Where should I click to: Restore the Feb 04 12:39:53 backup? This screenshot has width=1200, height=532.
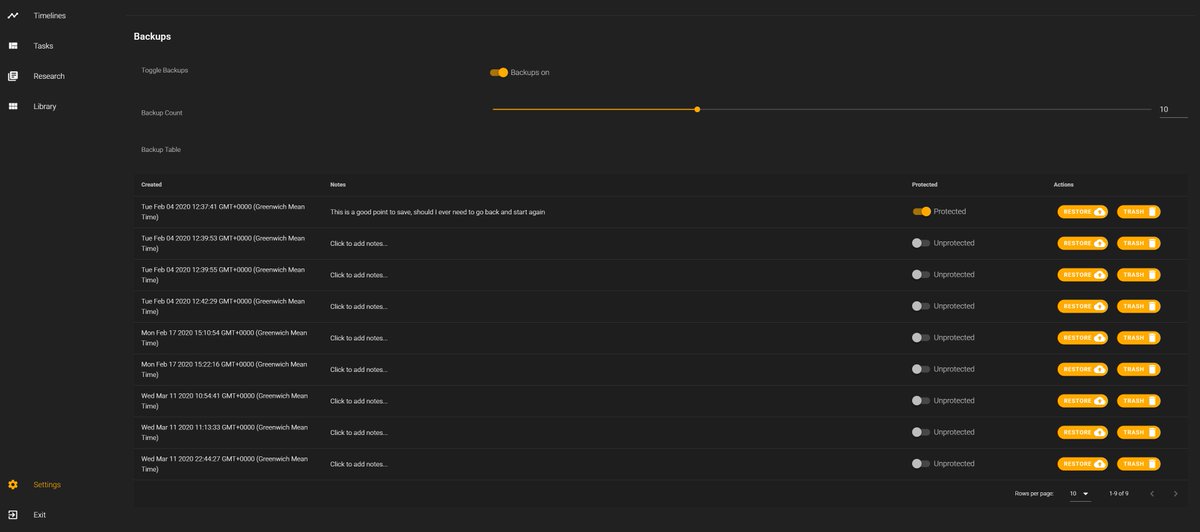pyautogui.click(x=1083, y=243)
